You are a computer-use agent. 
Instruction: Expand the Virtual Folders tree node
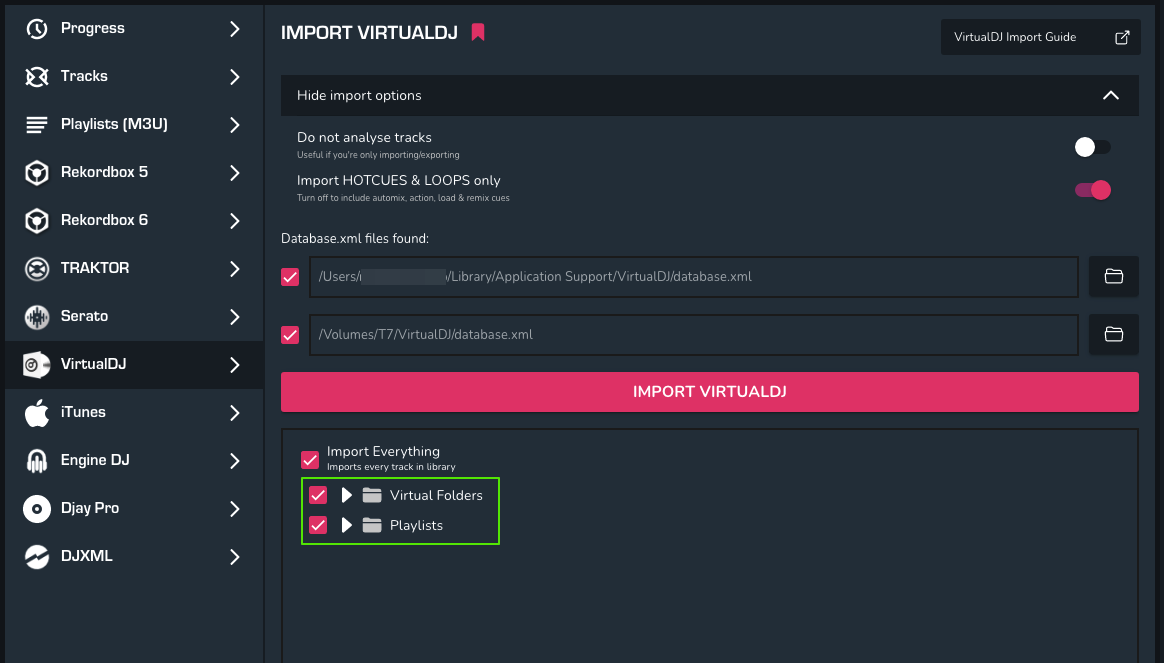[x=346, y=495]
